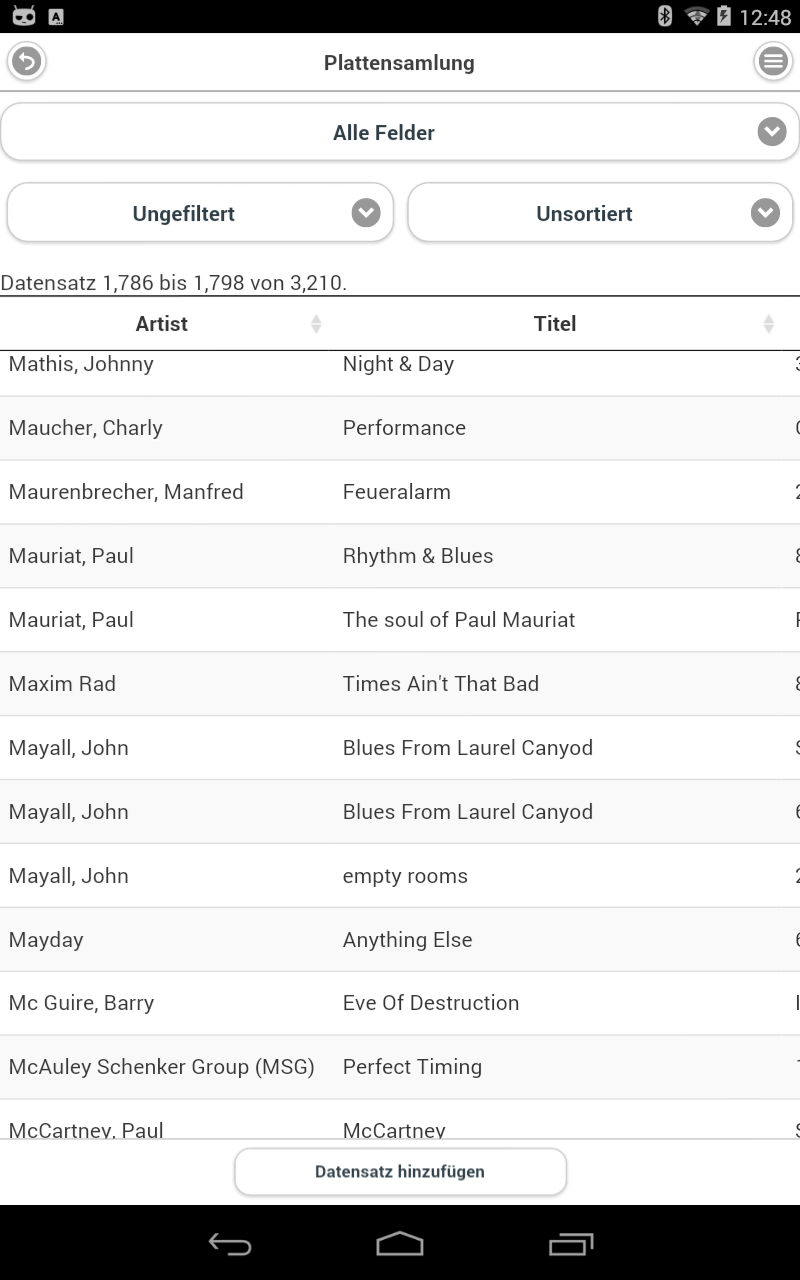
Task: Select the Artist column header
Action: tap(162, 324)
